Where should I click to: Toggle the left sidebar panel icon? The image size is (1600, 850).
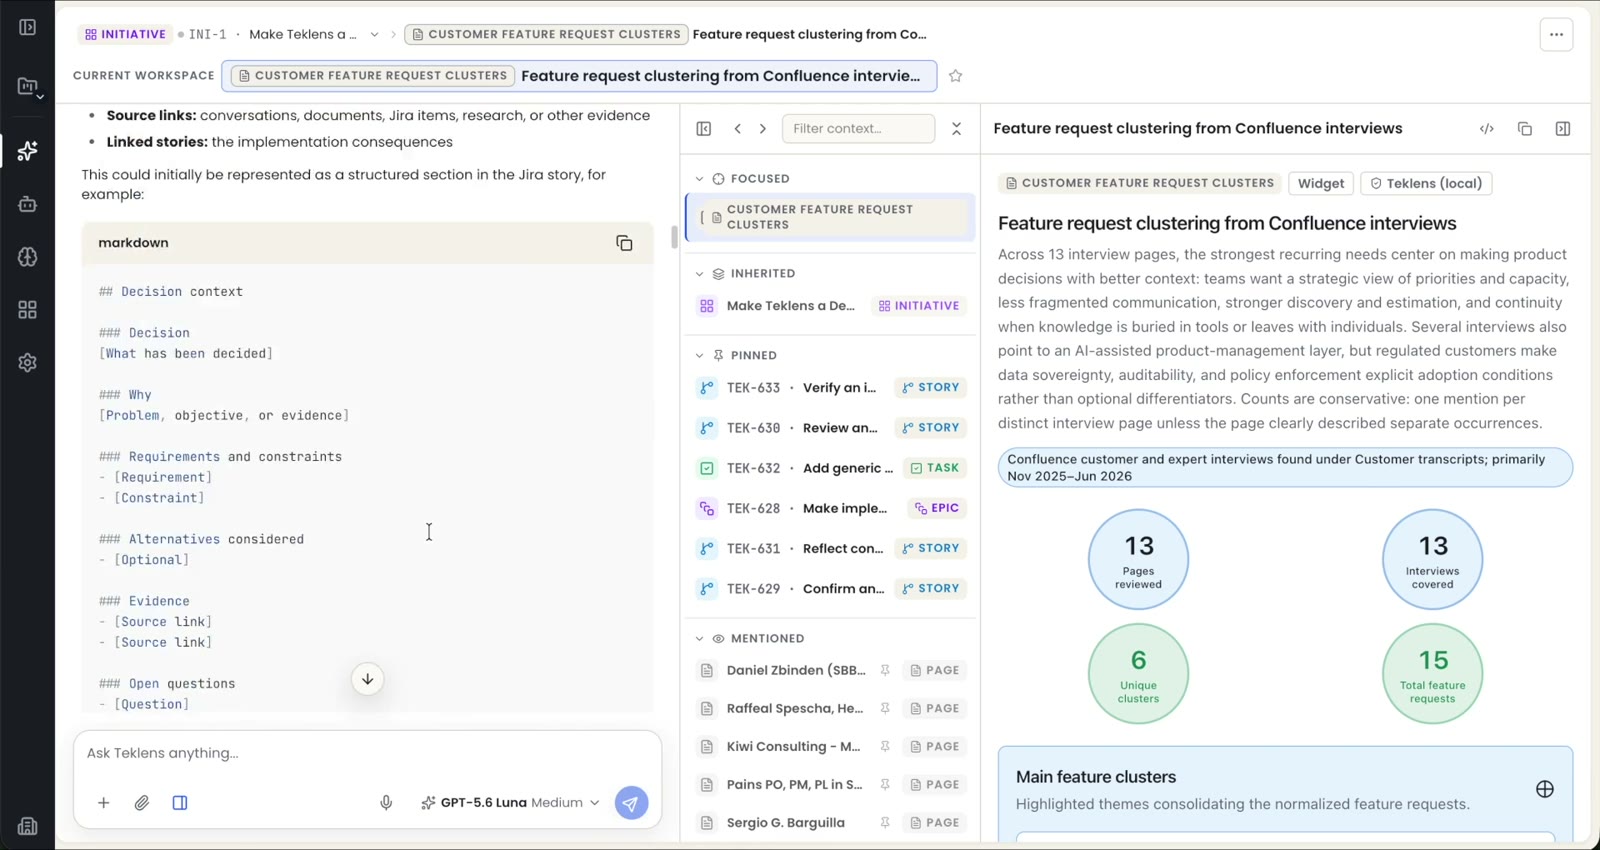(27, 27)
